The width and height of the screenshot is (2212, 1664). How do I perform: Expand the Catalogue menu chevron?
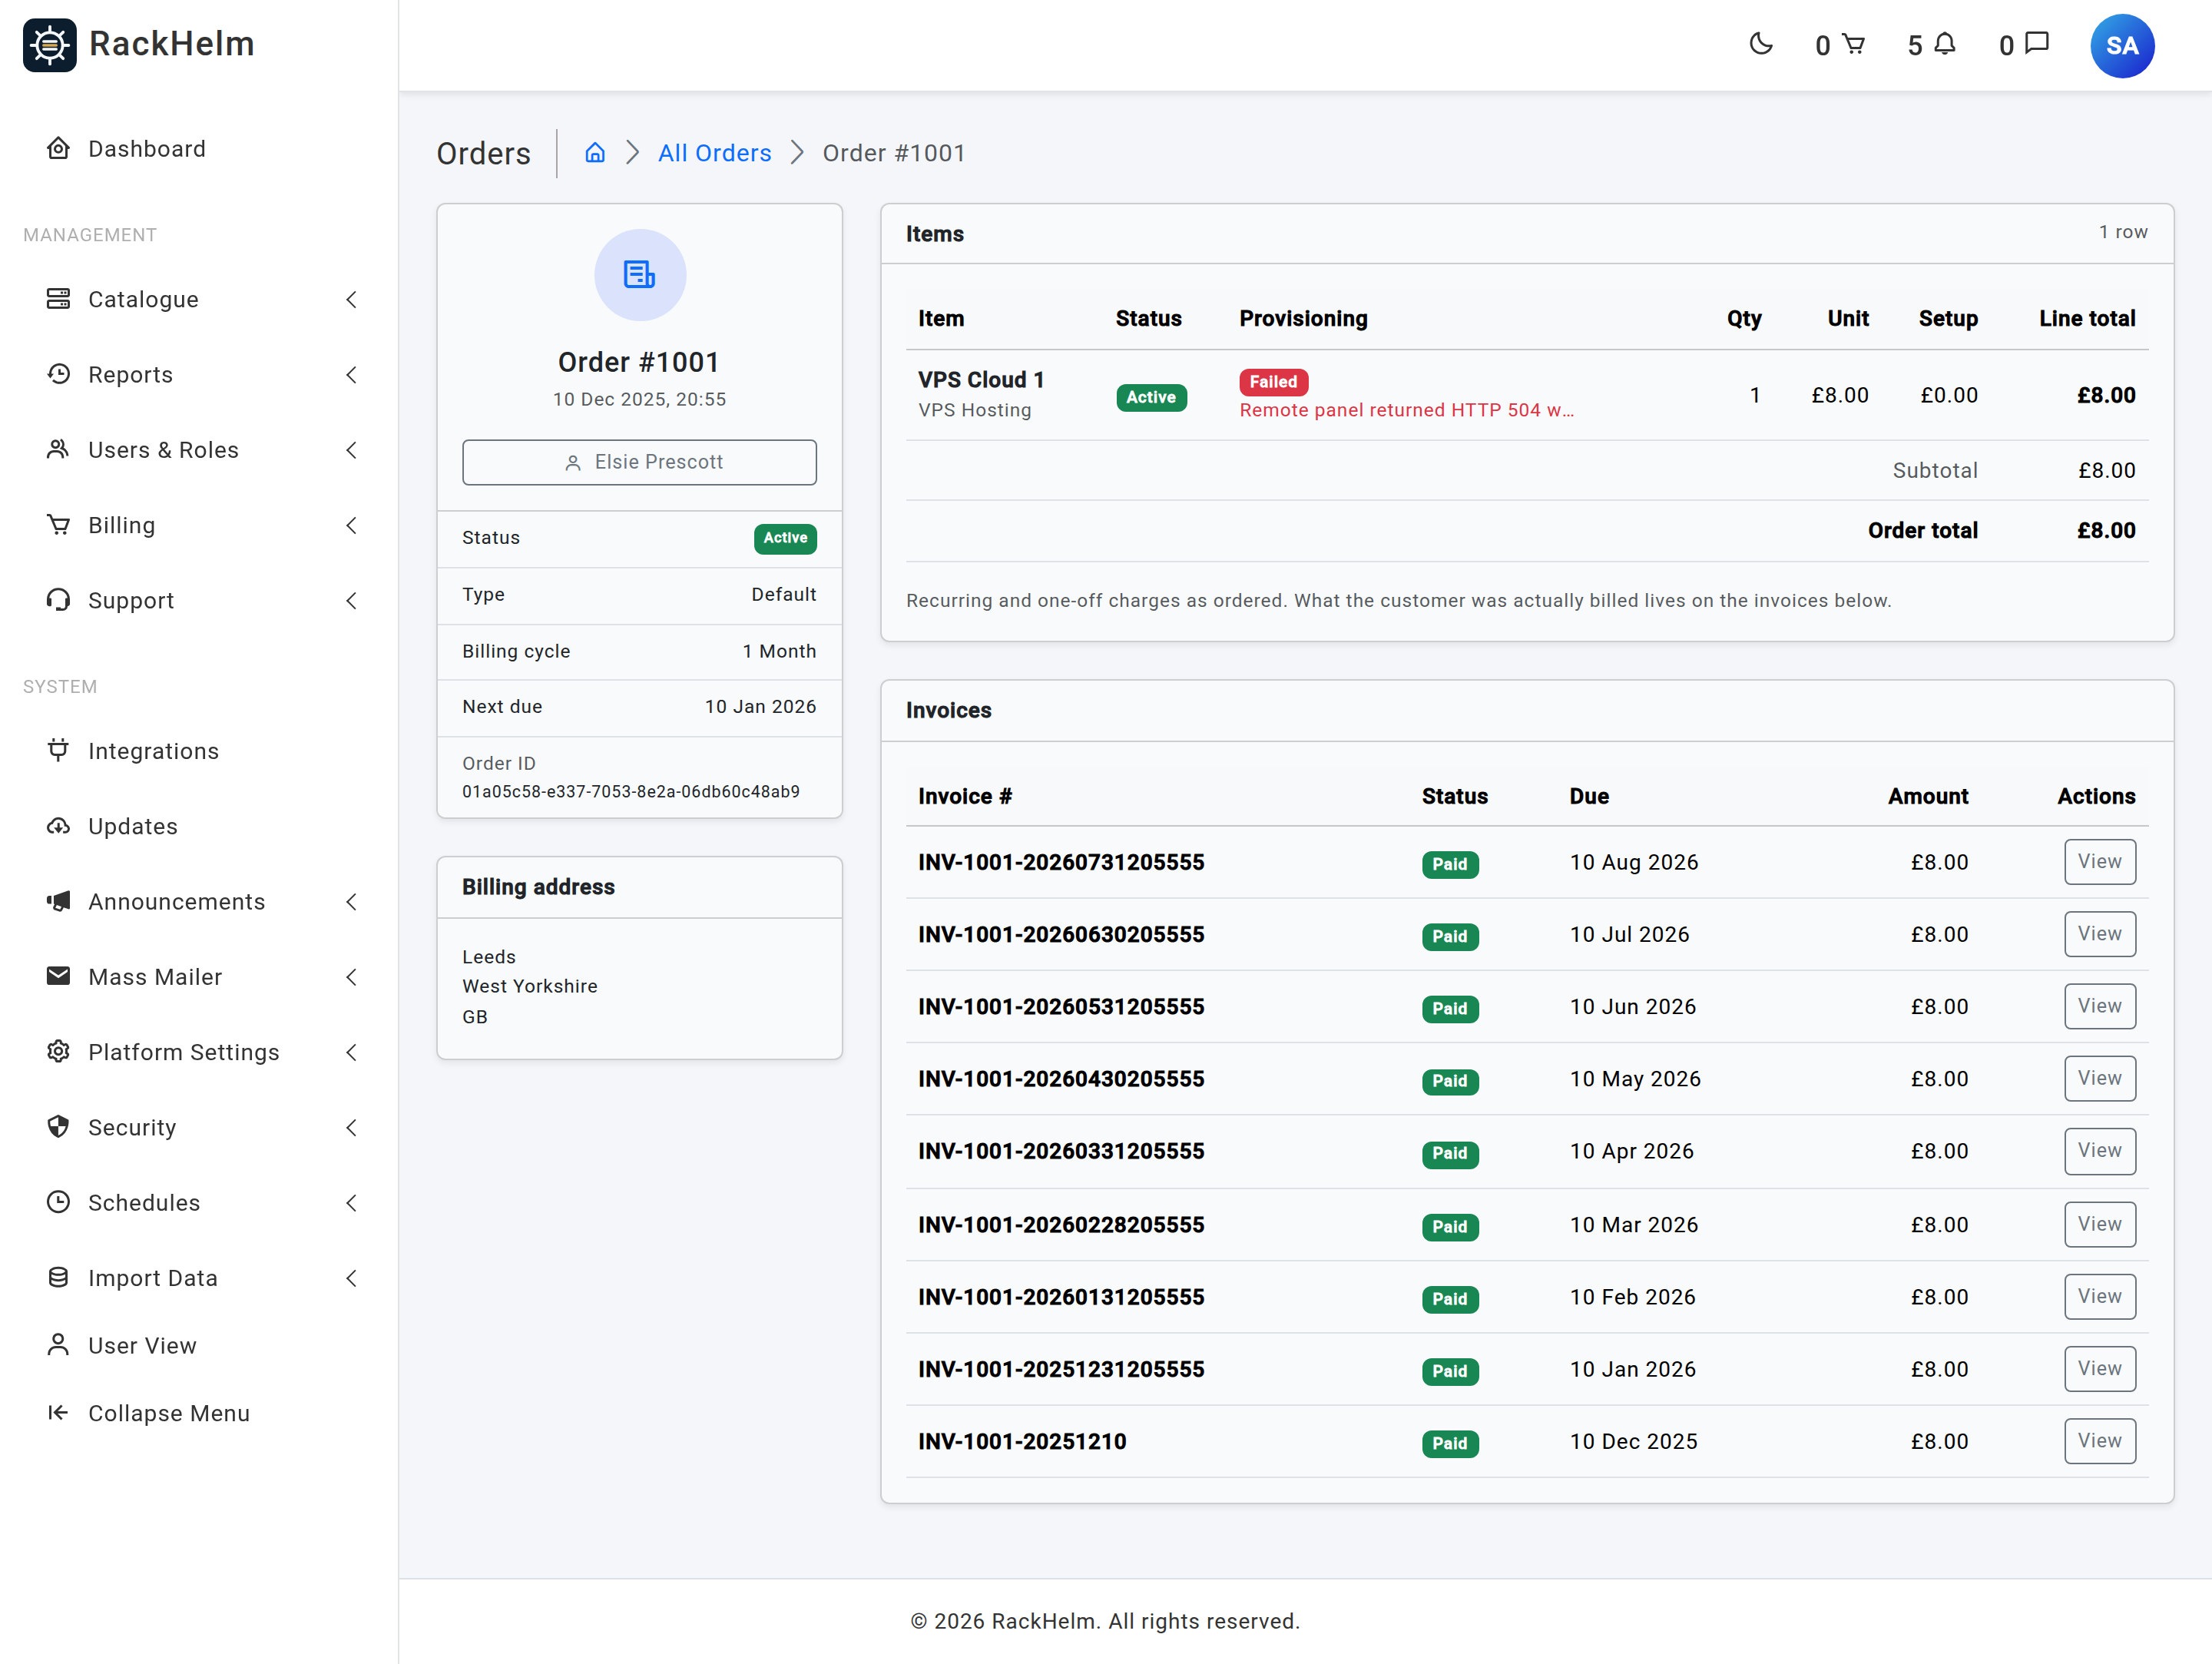point(351,299)
